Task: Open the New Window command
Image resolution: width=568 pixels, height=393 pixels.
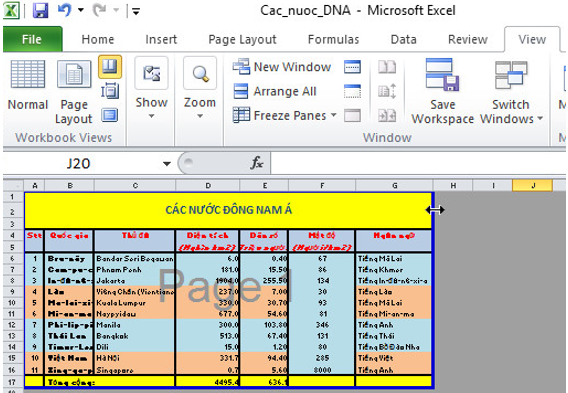Action: [x=282, y=67]
